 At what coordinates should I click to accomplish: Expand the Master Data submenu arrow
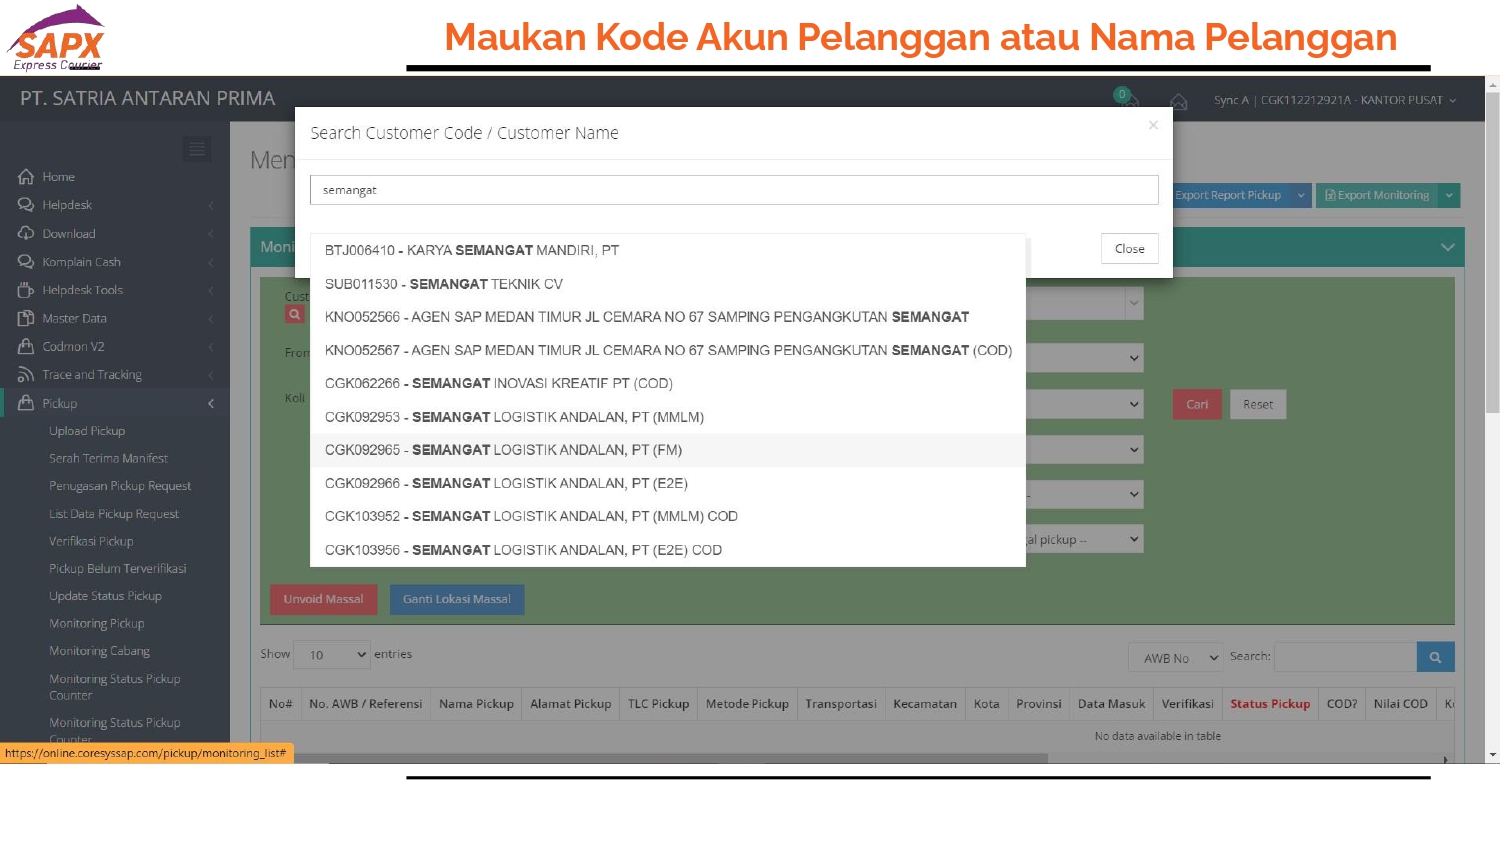(211, 318)
